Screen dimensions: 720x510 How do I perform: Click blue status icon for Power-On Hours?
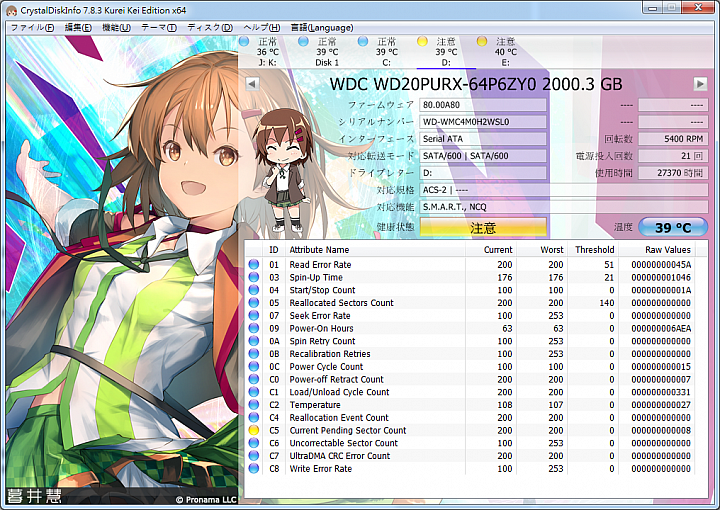click(x=253, y=328)
